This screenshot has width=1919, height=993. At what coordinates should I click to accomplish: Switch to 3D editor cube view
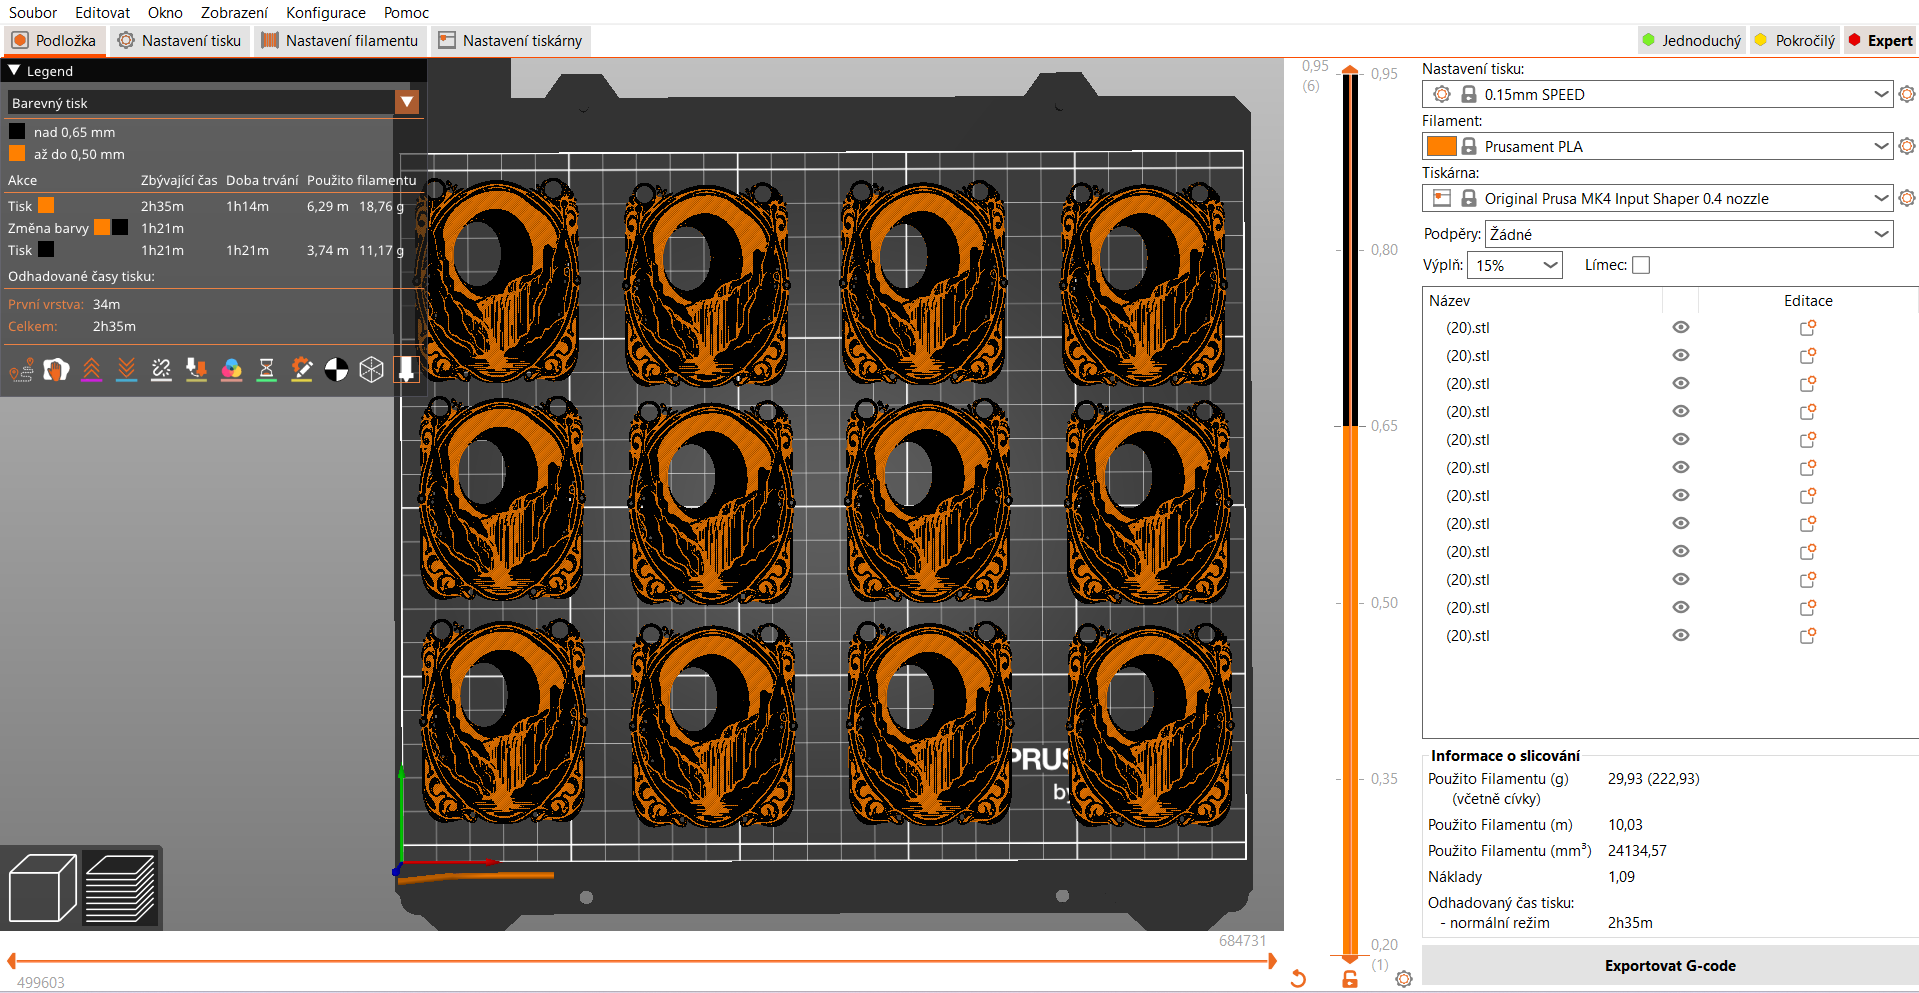(42, 888)
